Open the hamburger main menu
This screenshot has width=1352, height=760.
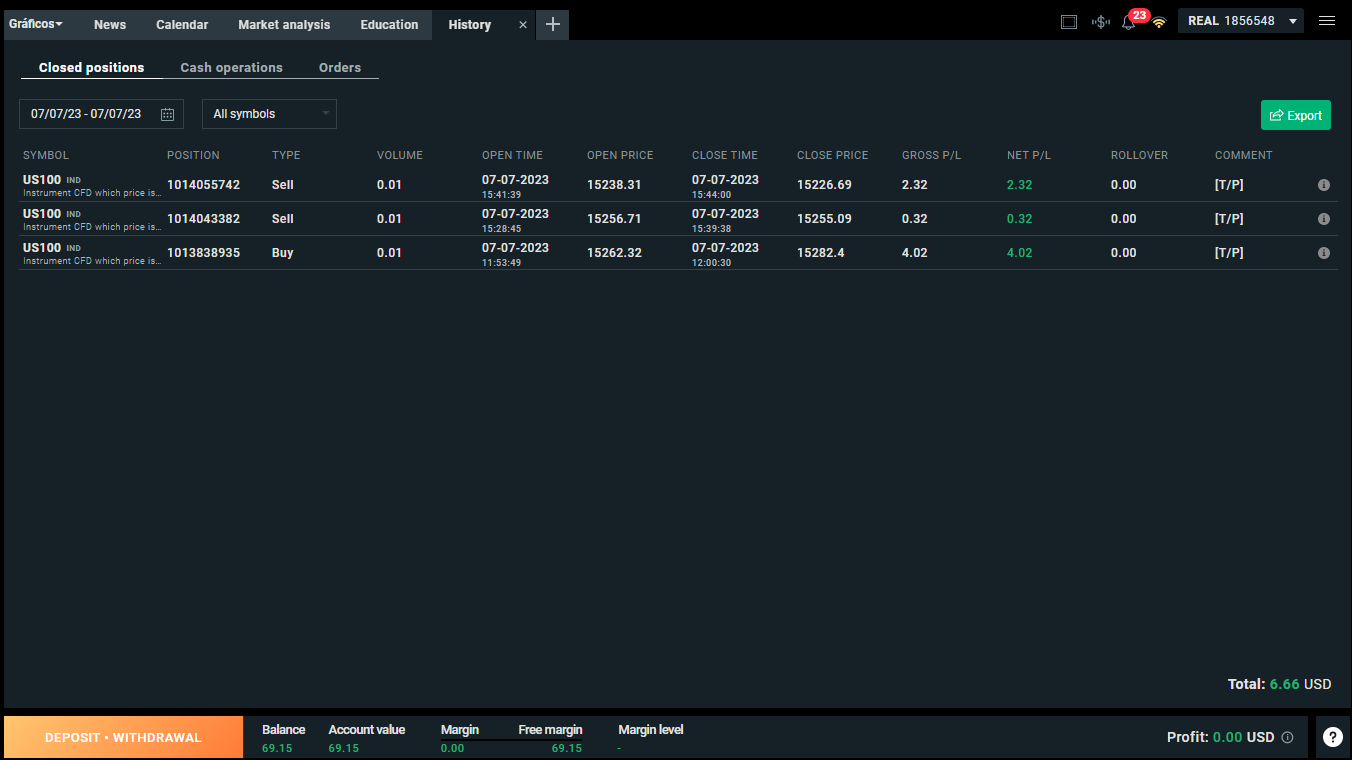[1327, 21]
